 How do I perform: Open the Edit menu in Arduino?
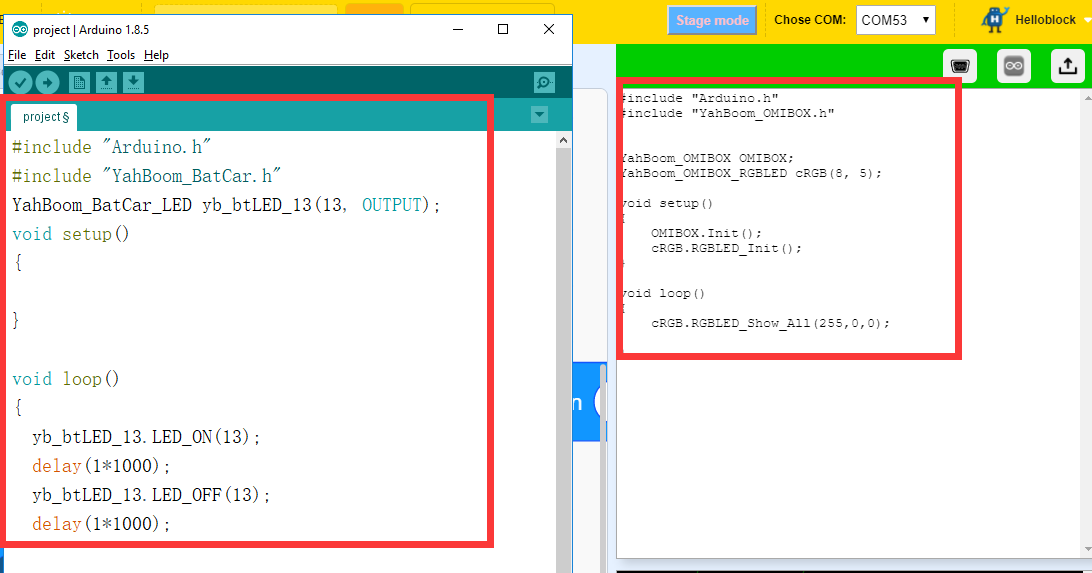[45, 55]
